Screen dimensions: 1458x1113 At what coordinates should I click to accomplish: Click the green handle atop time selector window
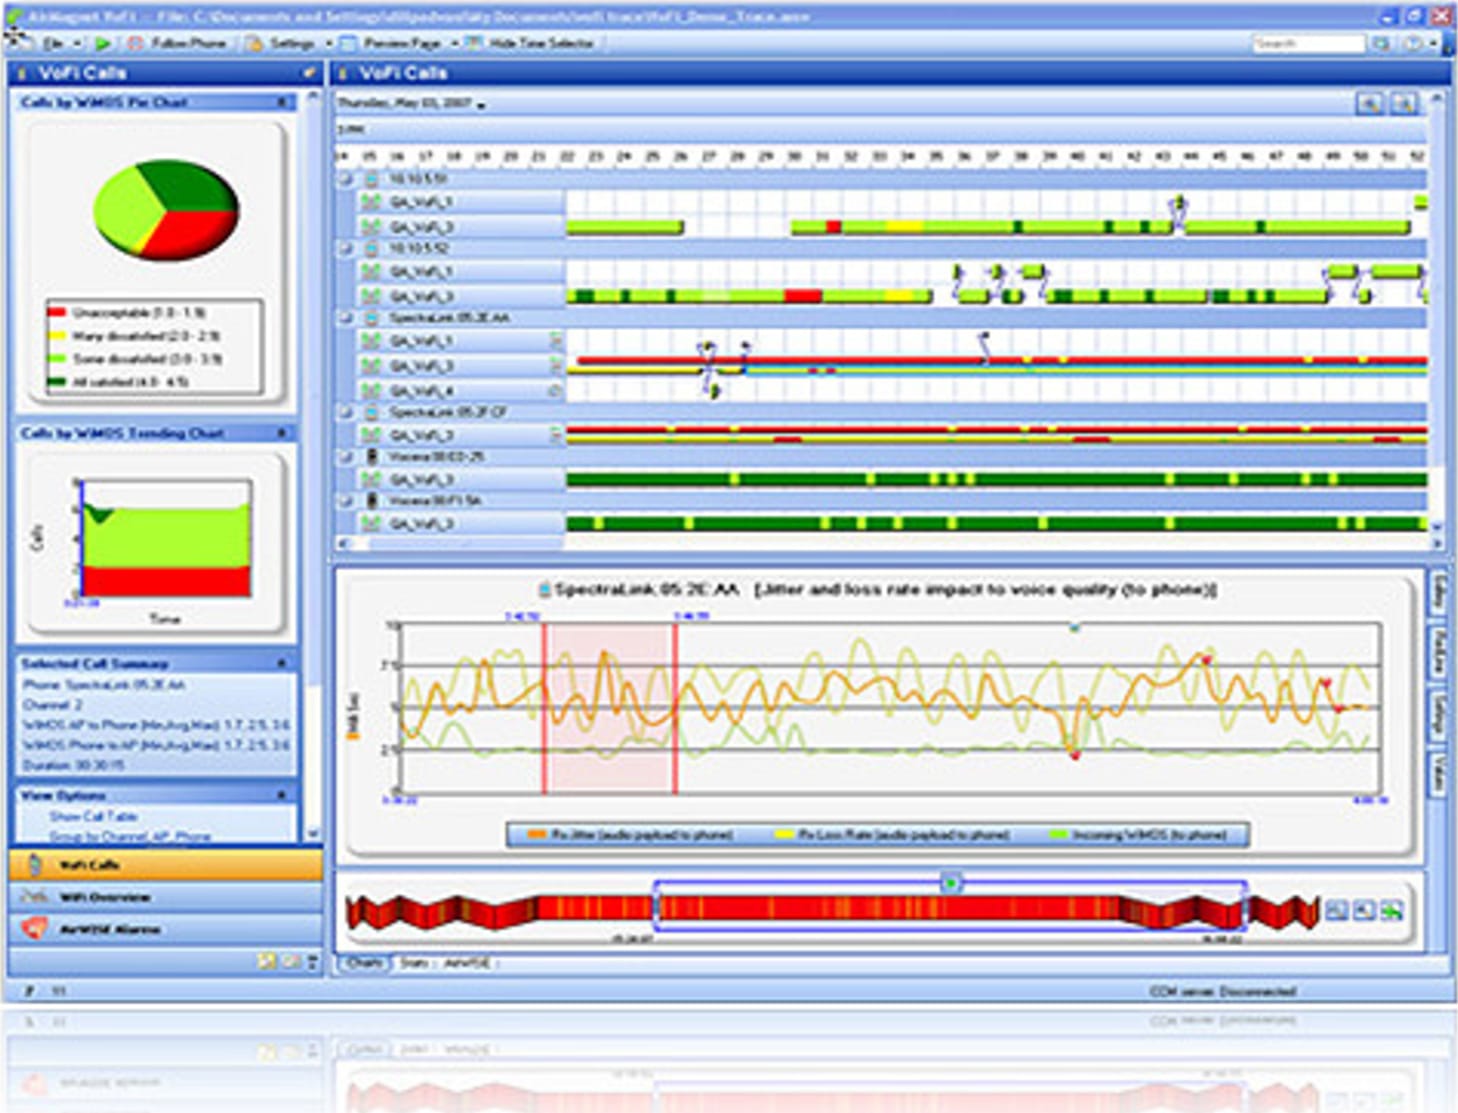tap(951, 883)
